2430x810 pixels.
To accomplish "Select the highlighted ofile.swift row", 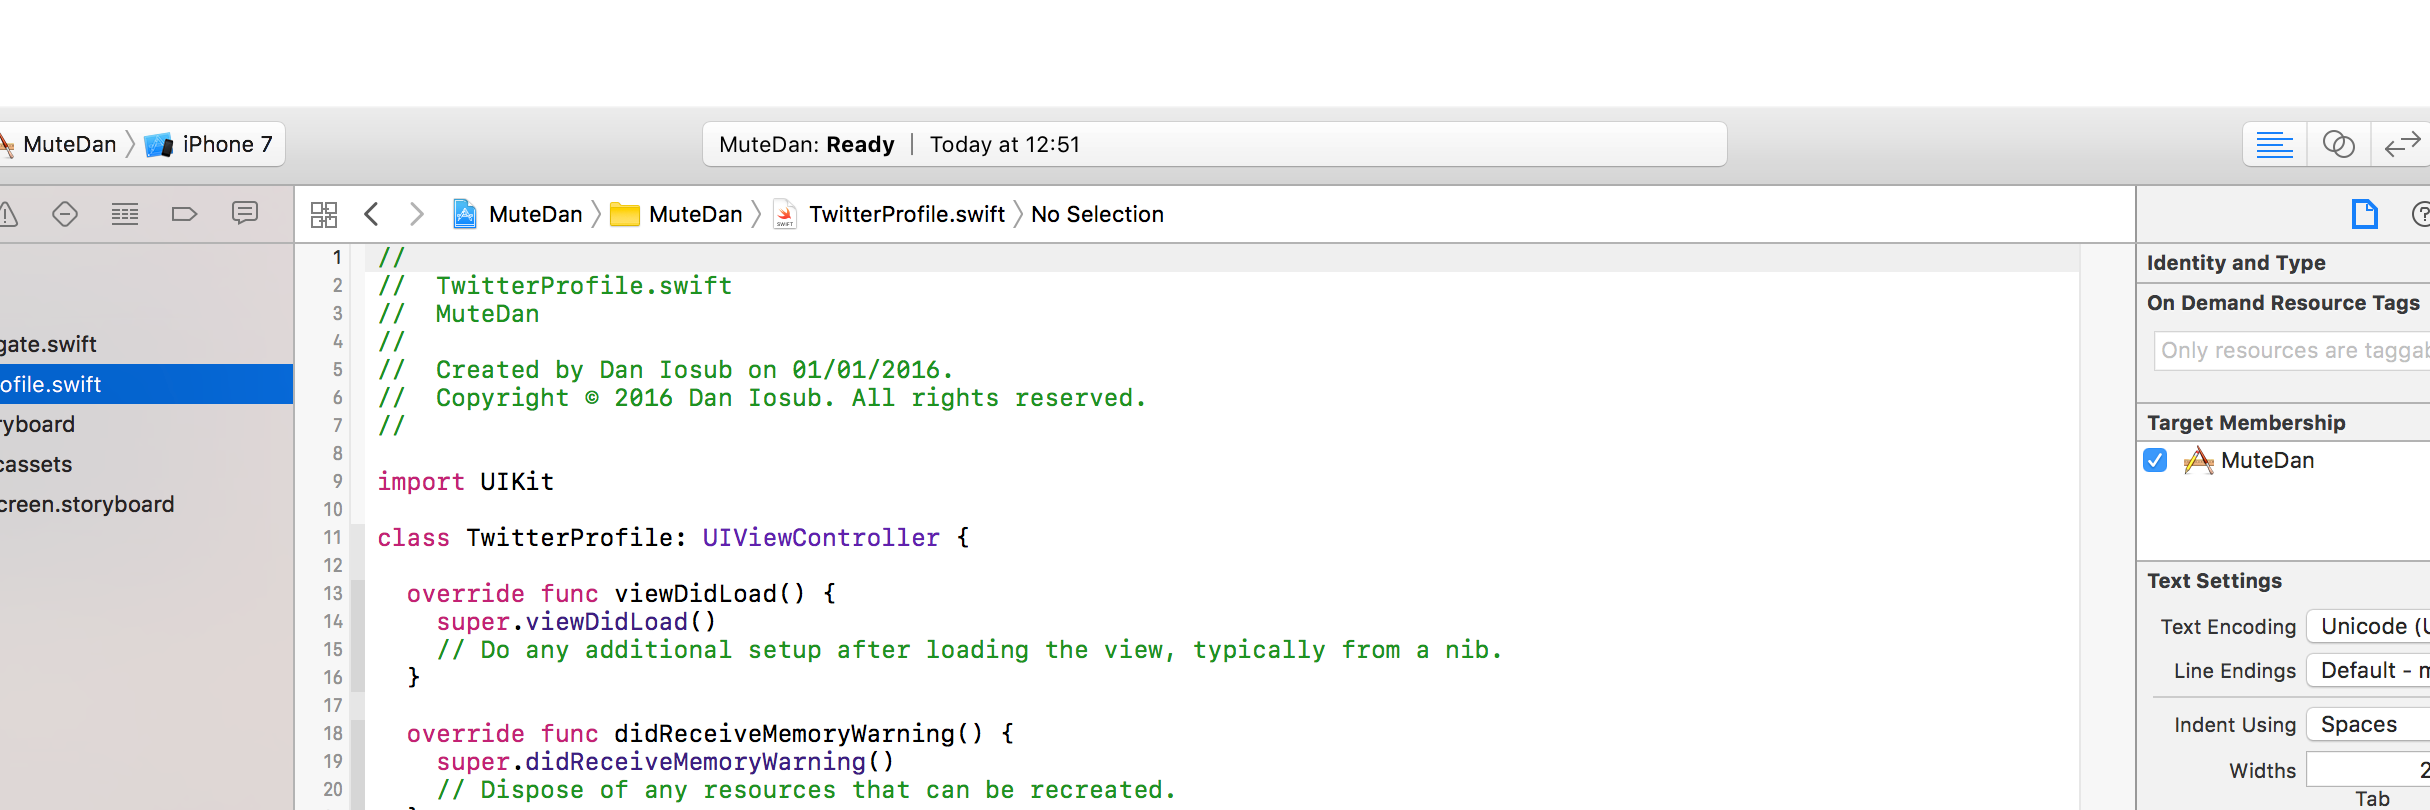I will point(146,384).
